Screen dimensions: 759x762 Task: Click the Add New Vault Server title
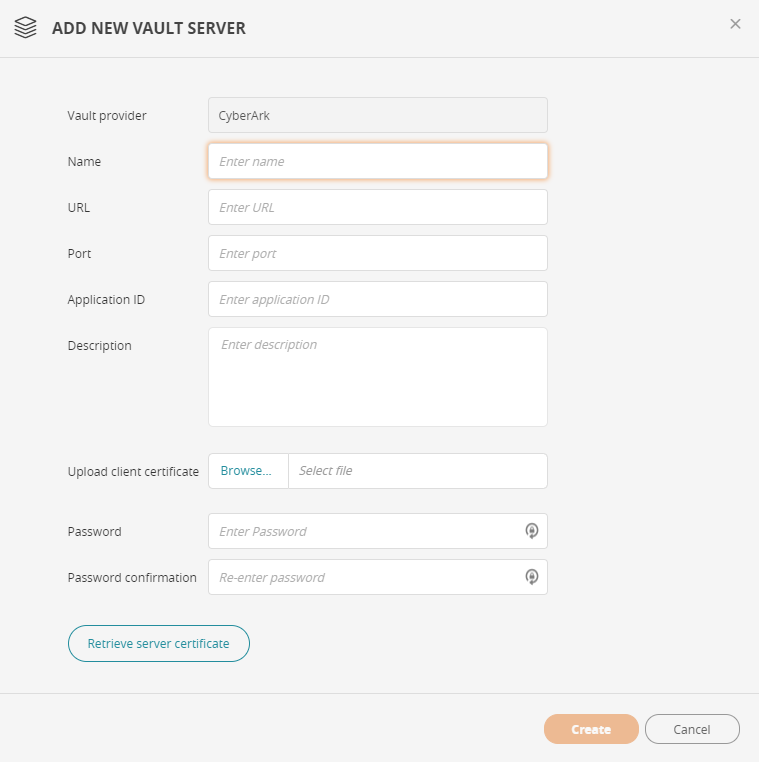click(149, 28)
